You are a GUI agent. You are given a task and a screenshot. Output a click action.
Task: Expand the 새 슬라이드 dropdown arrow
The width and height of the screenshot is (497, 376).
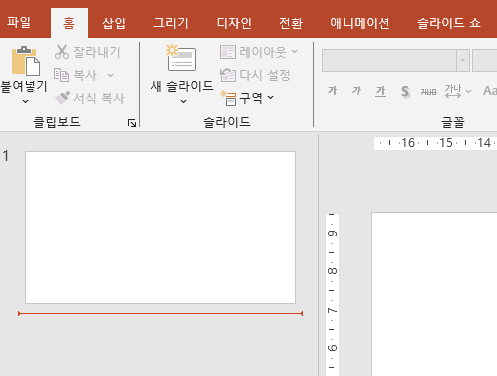click(x=183, y=101)
